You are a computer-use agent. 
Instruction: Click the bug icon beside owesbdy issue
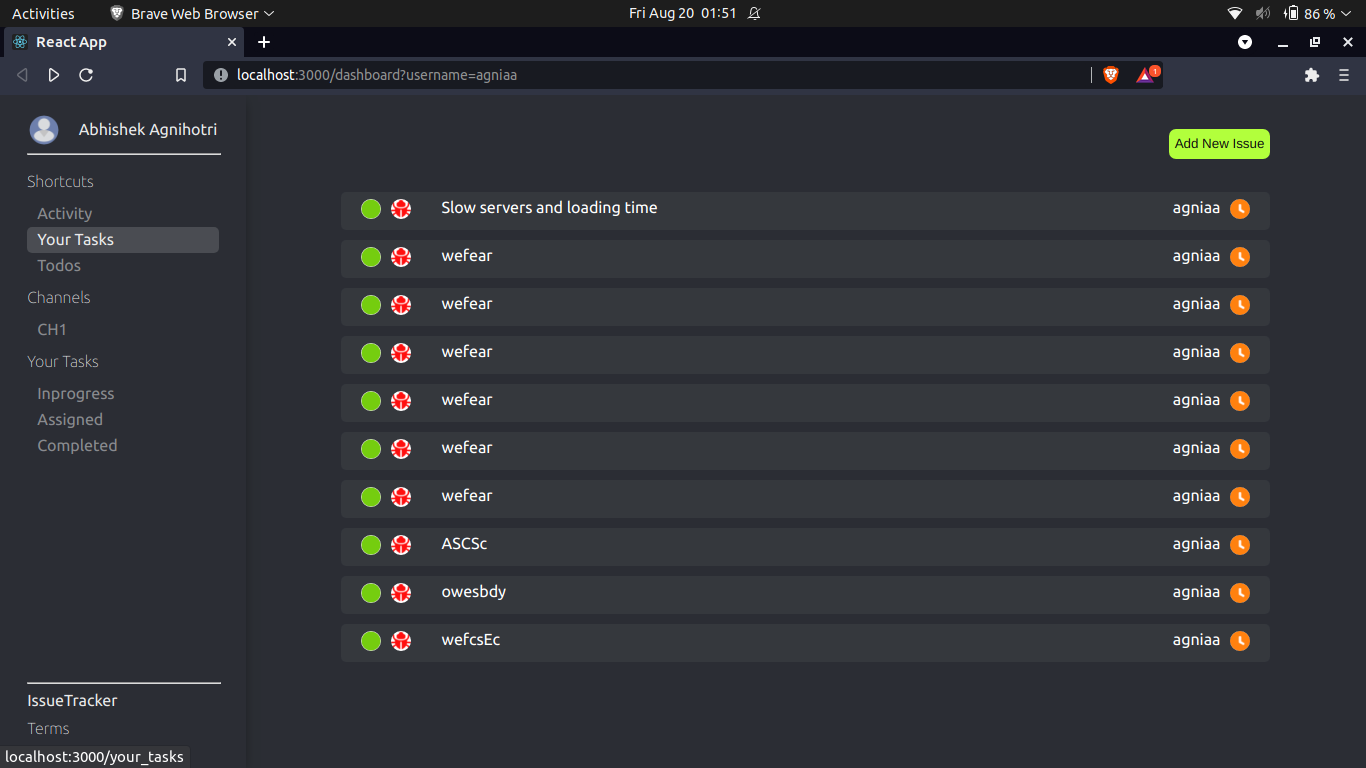pyautogui.click(x=401, y=593)
